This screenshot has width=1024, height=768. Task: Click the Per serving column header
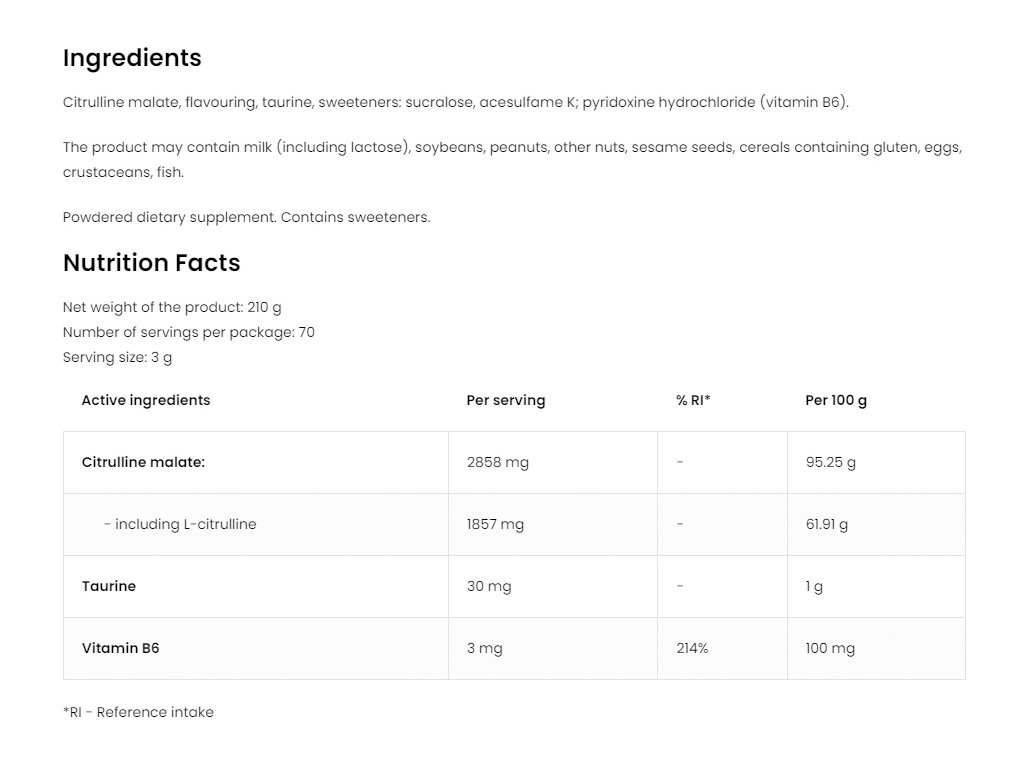click(x=506, y=400)
